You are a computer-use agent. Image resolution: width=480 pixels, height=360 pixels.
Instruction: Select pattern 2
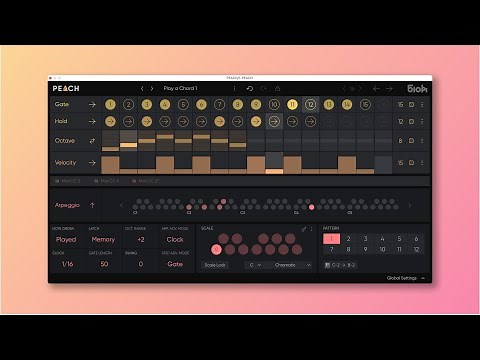coord(349,239)
